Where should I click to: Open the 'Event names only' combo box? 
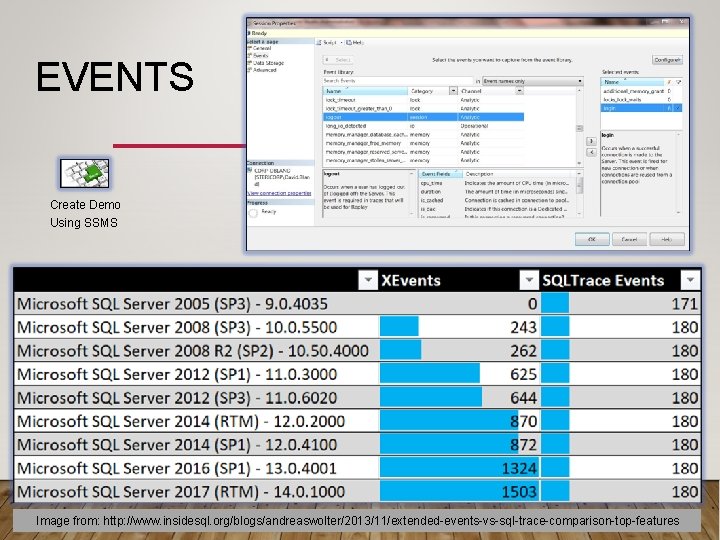tap(533, 81)
